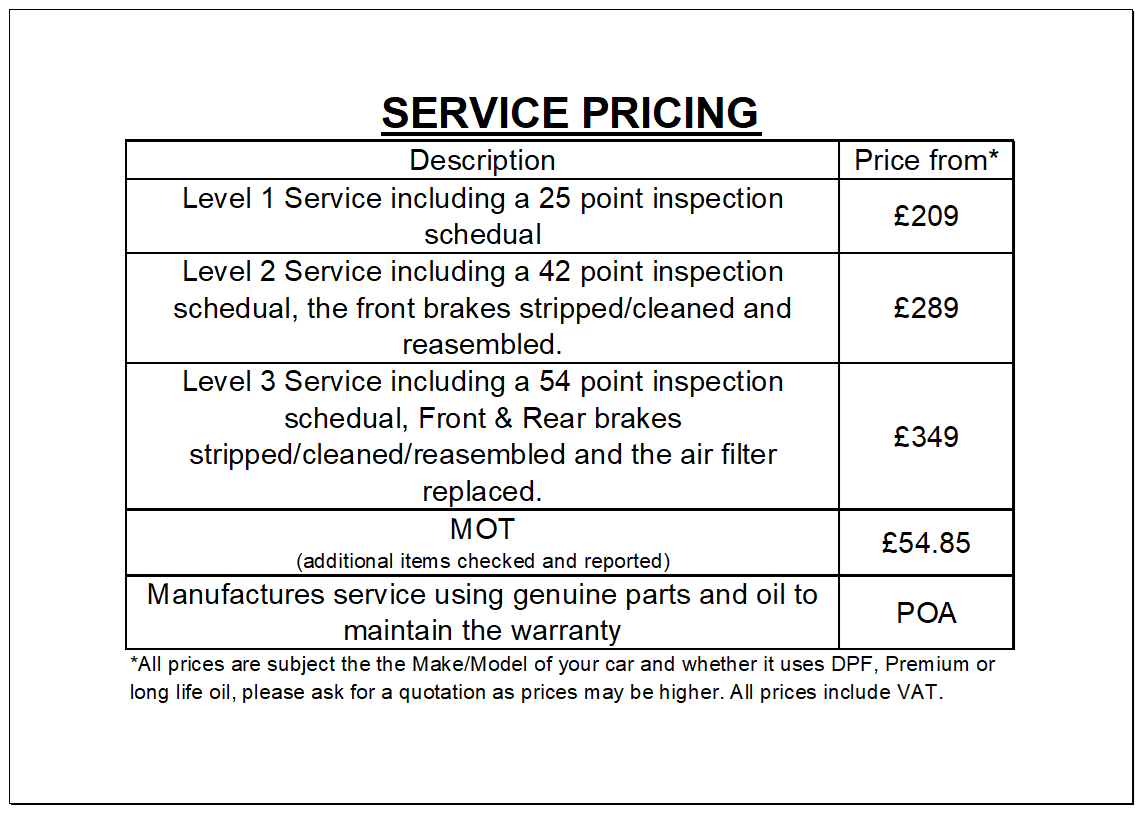Click the Level 1 Service description cell

click(482, 216)
